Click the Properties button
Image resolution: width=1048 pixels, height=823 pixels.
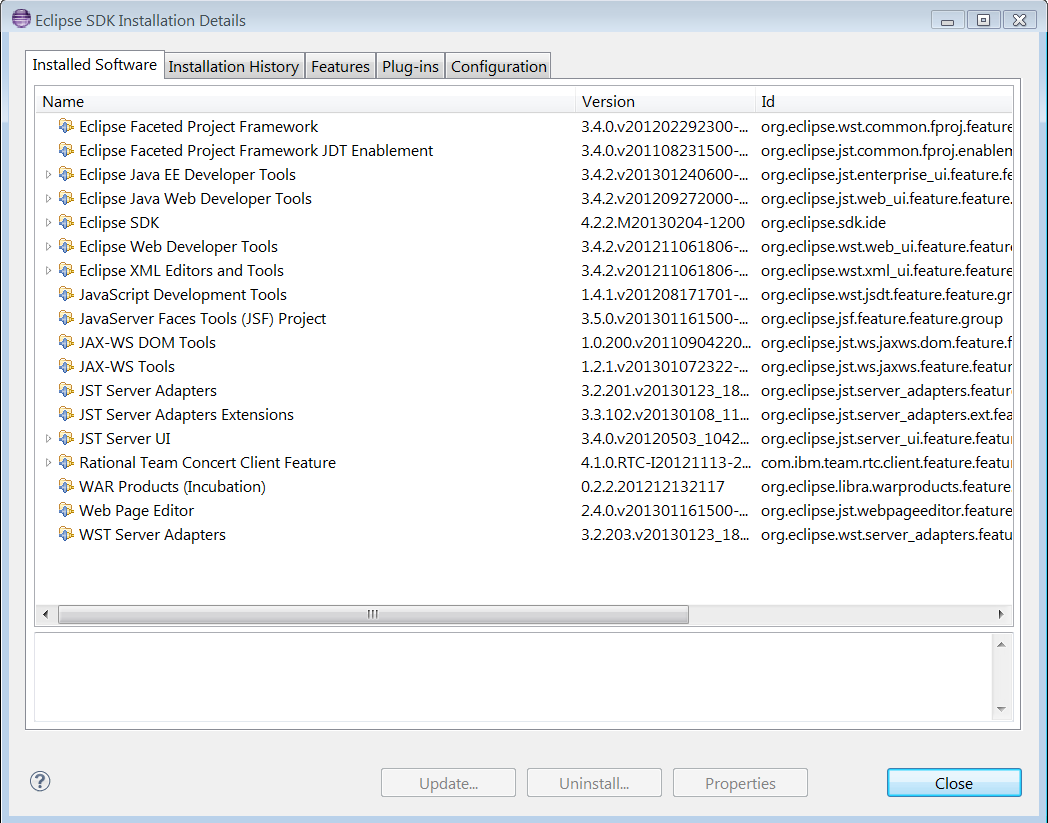coord(741,783)
